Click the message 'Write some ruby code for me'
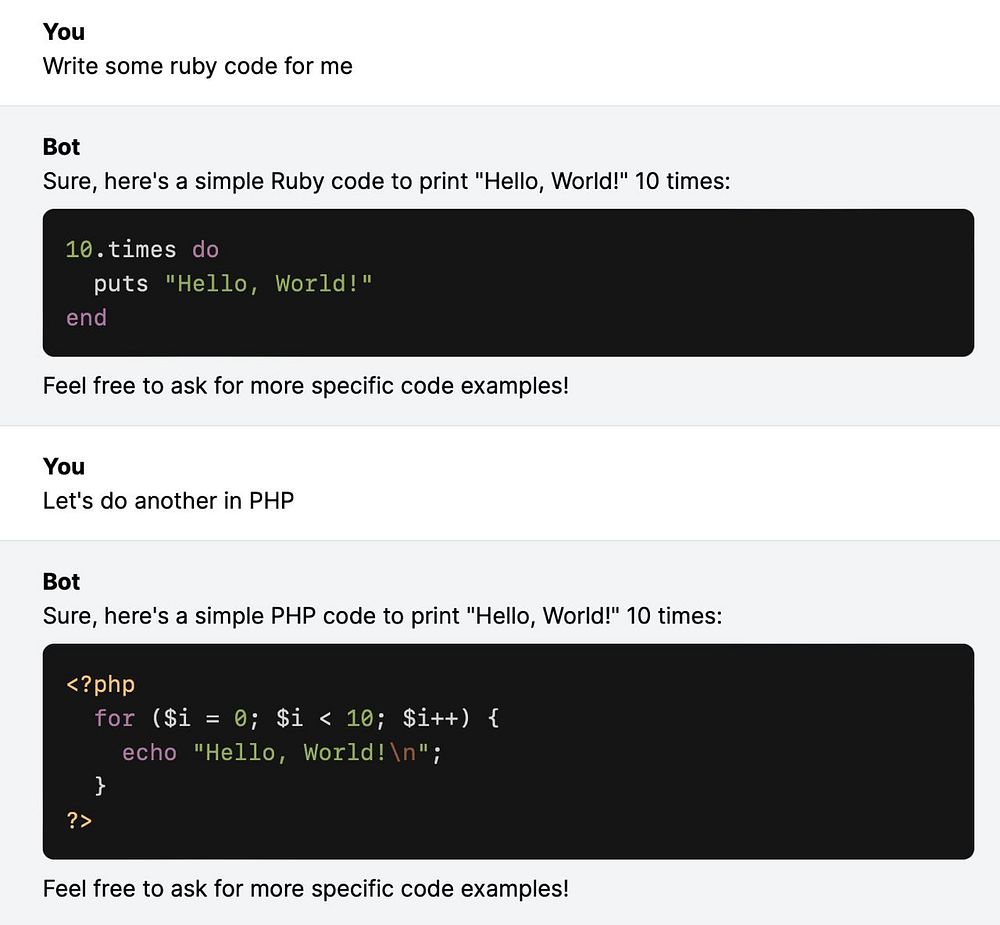The image size is (1000, 925). point(198,66)
